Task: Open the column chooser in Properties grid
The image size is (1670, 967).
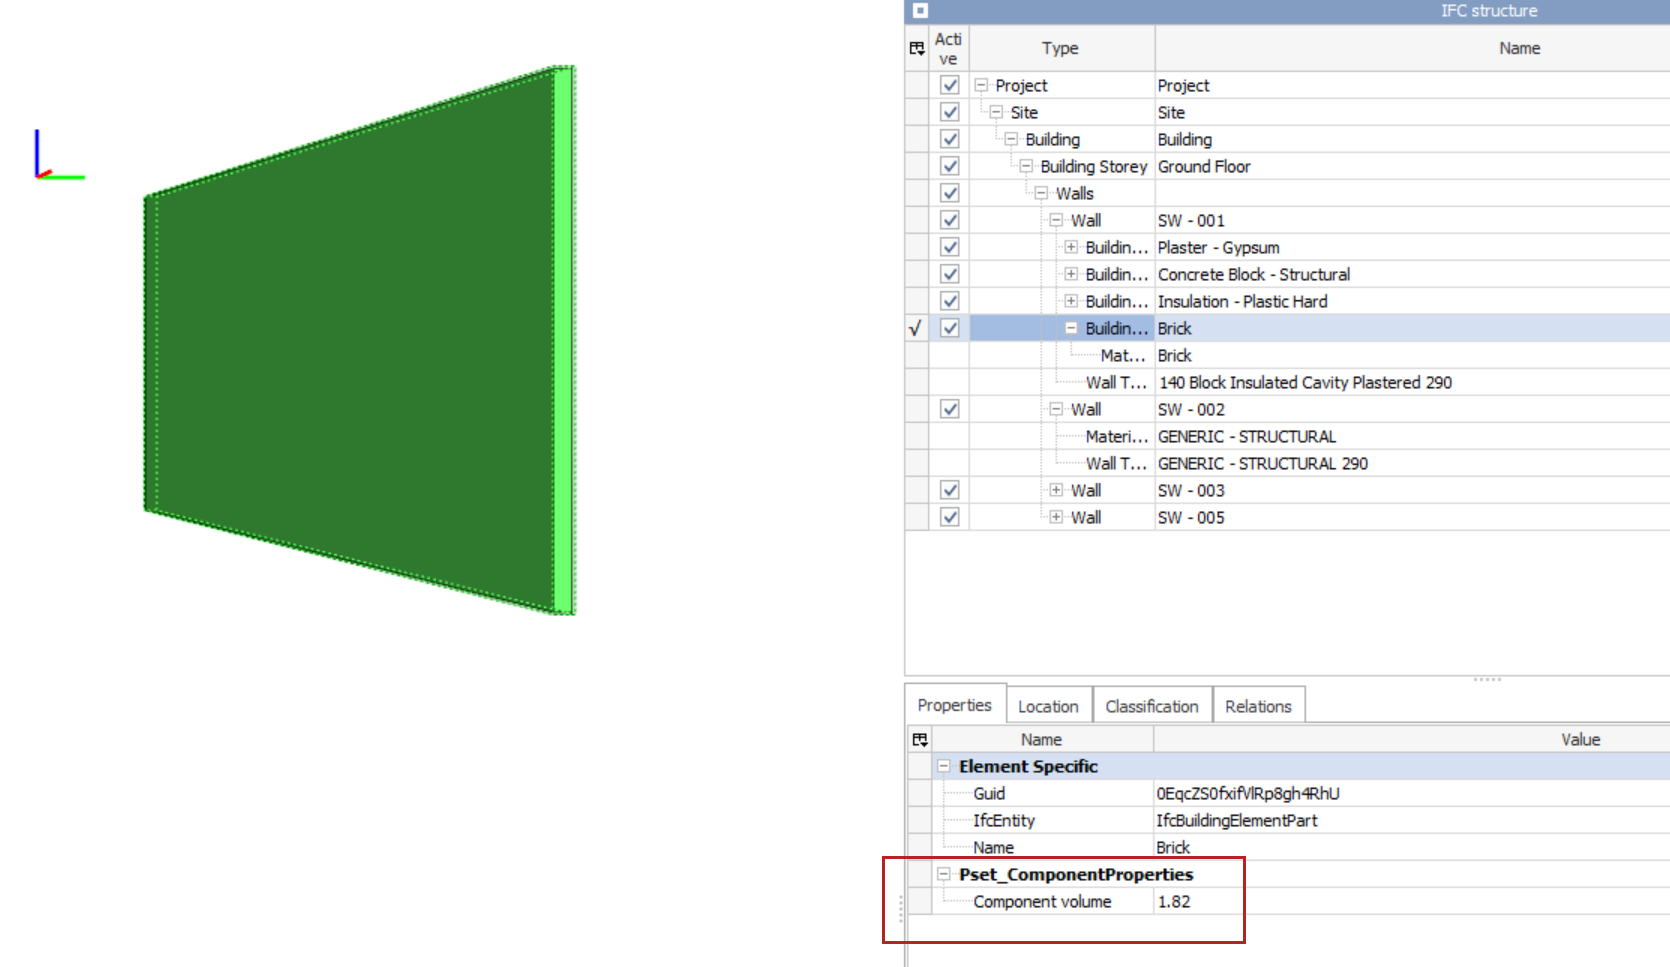Action: (920, 740)
